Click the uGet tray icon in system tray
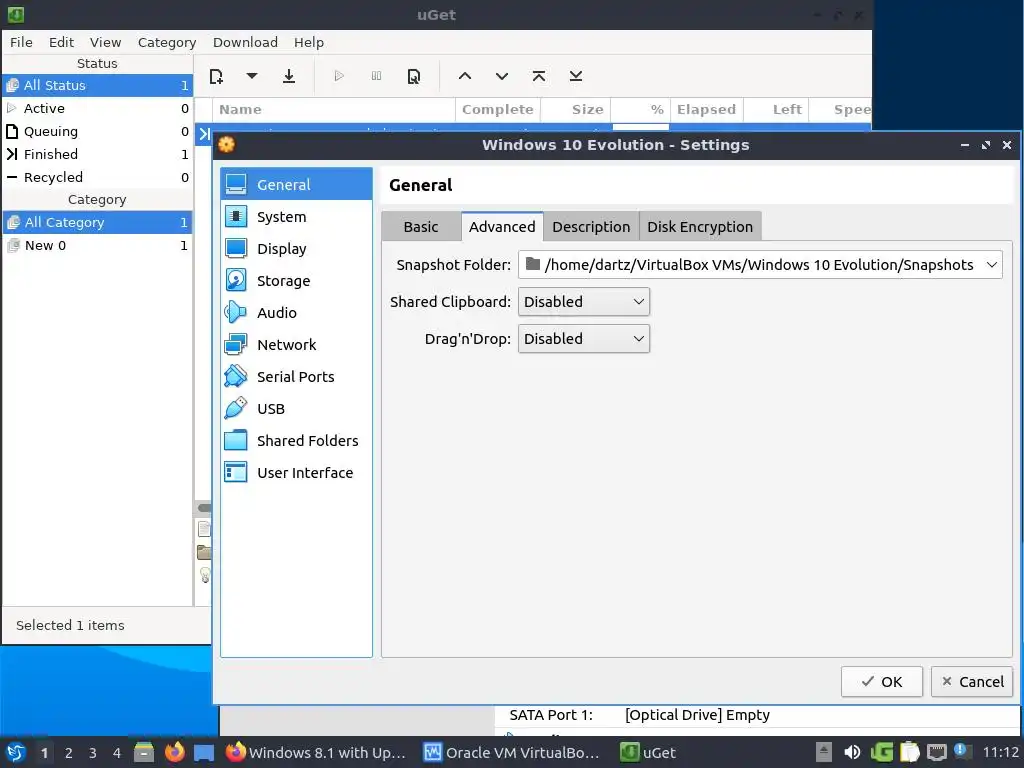This screenshot has width=1024, height=768. (x=881, y=753)
